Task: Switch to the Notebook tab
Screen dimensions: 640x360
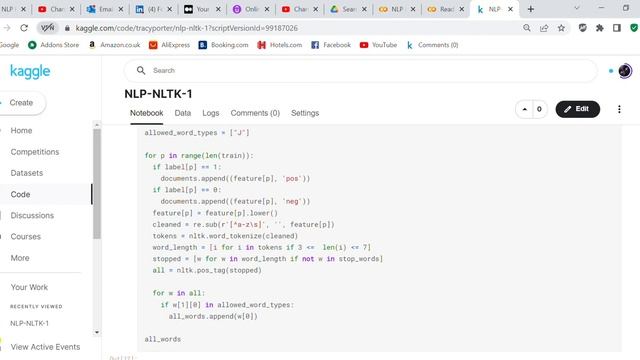Action: 147,113
